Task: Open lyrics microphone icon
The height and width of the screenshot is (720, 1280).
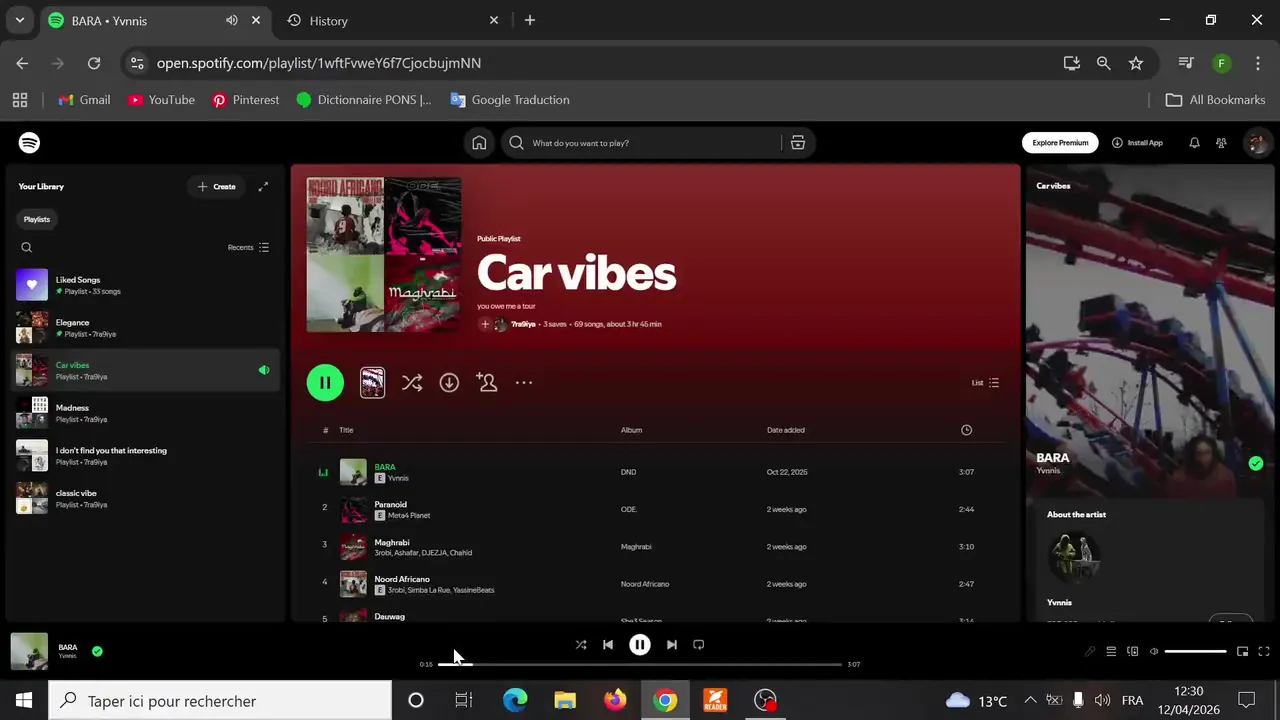Action: tap(1090, 652)
